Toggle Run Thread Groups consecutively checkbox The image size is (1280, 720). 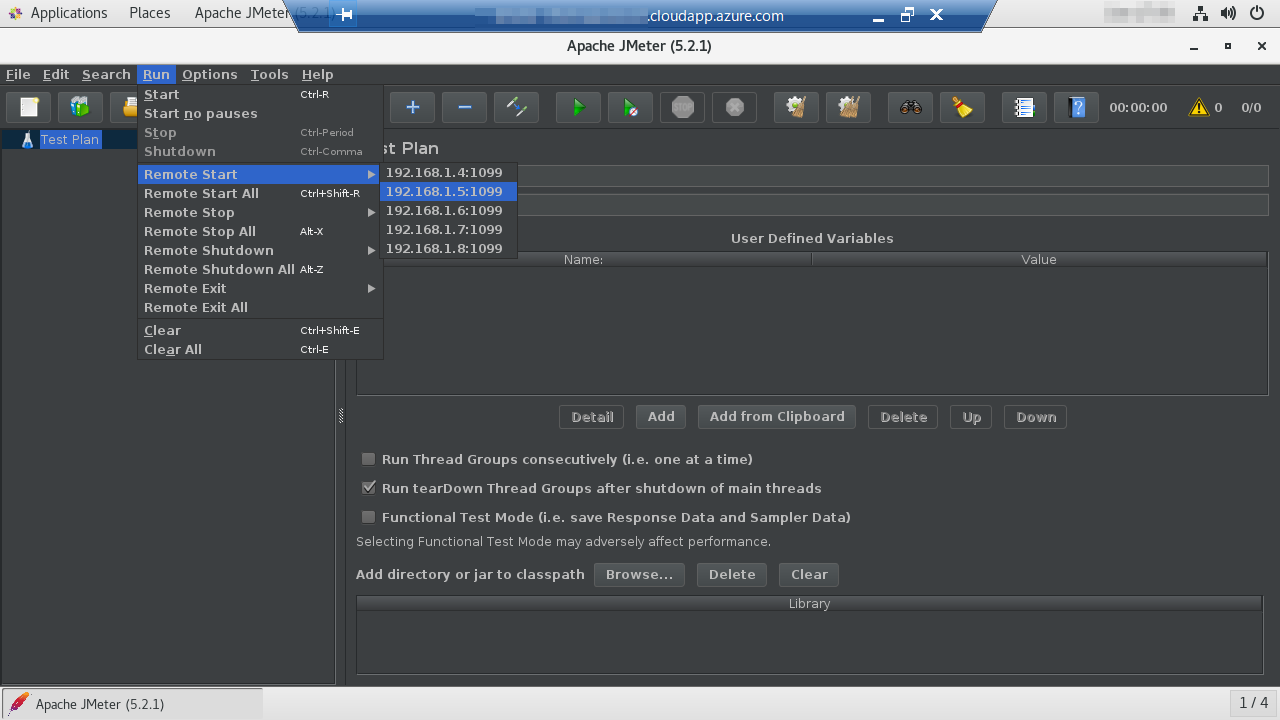tap(368, 459)
